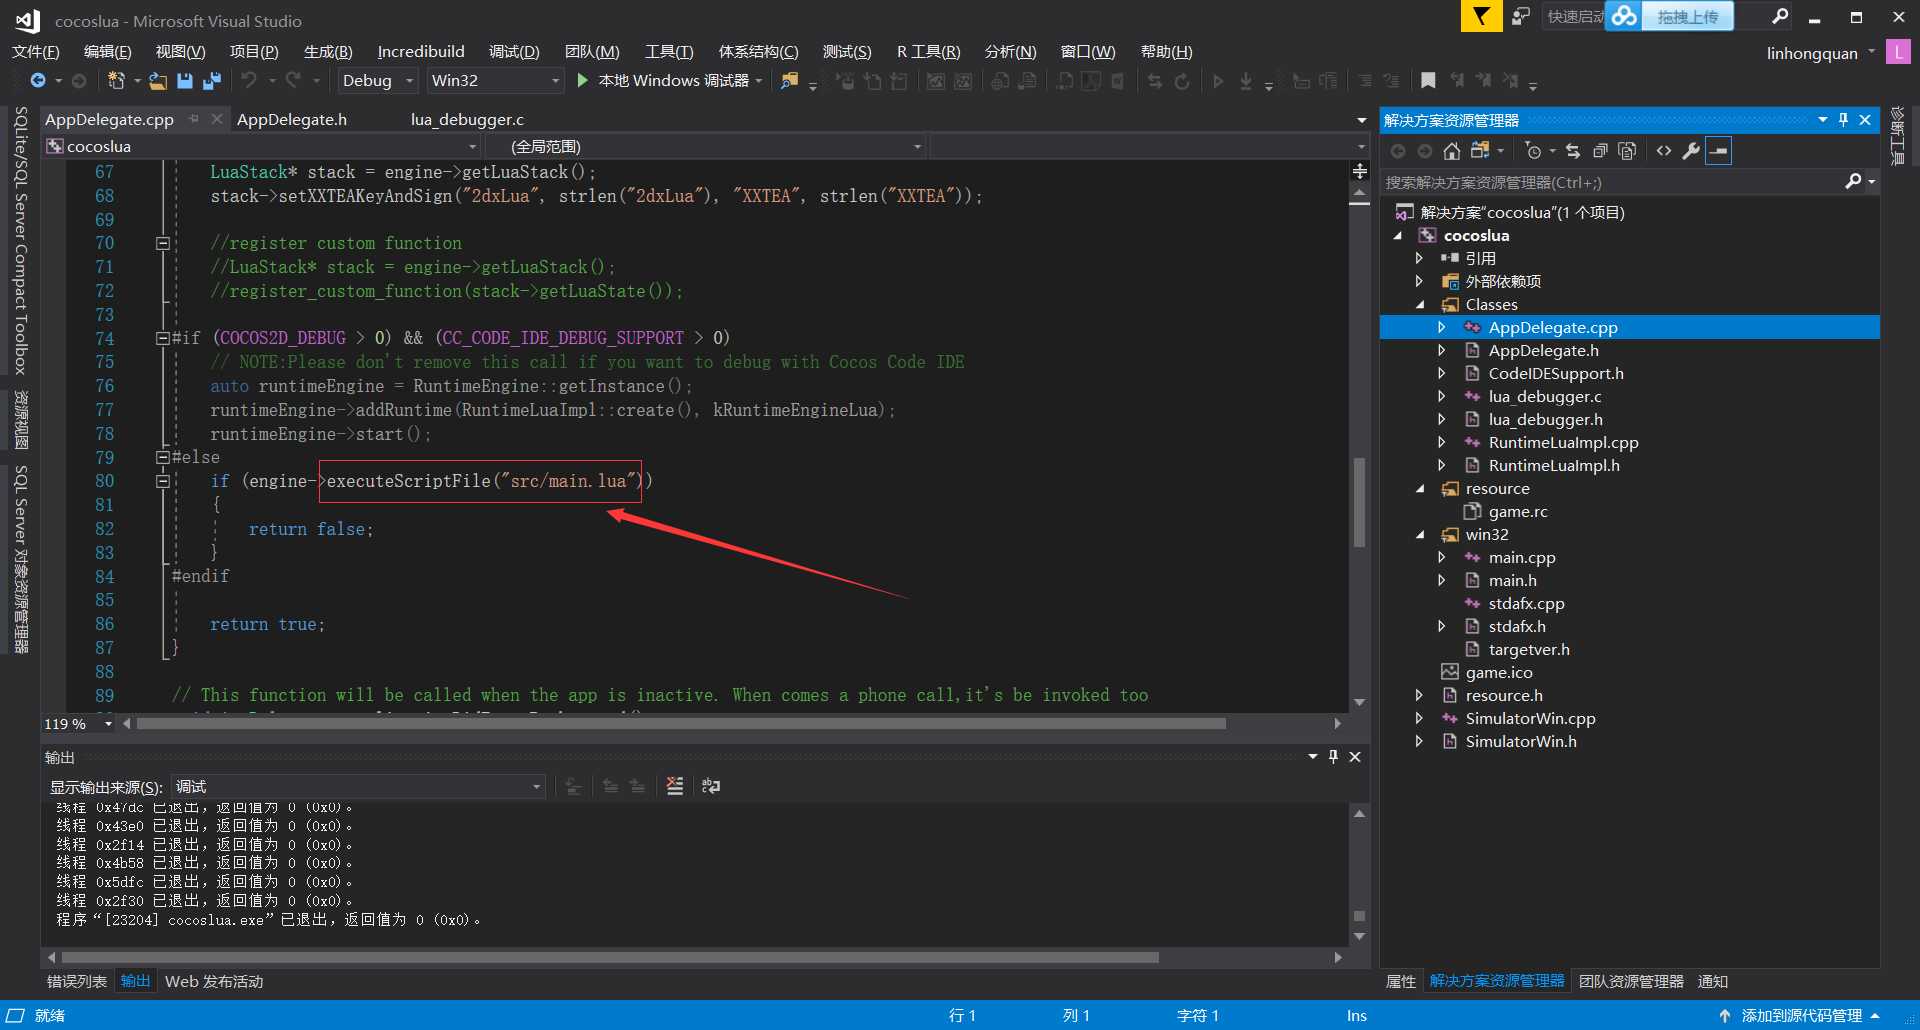
Task: Toggle Preview Selected Items in Solution Explorer
Action: (1718, 151)
